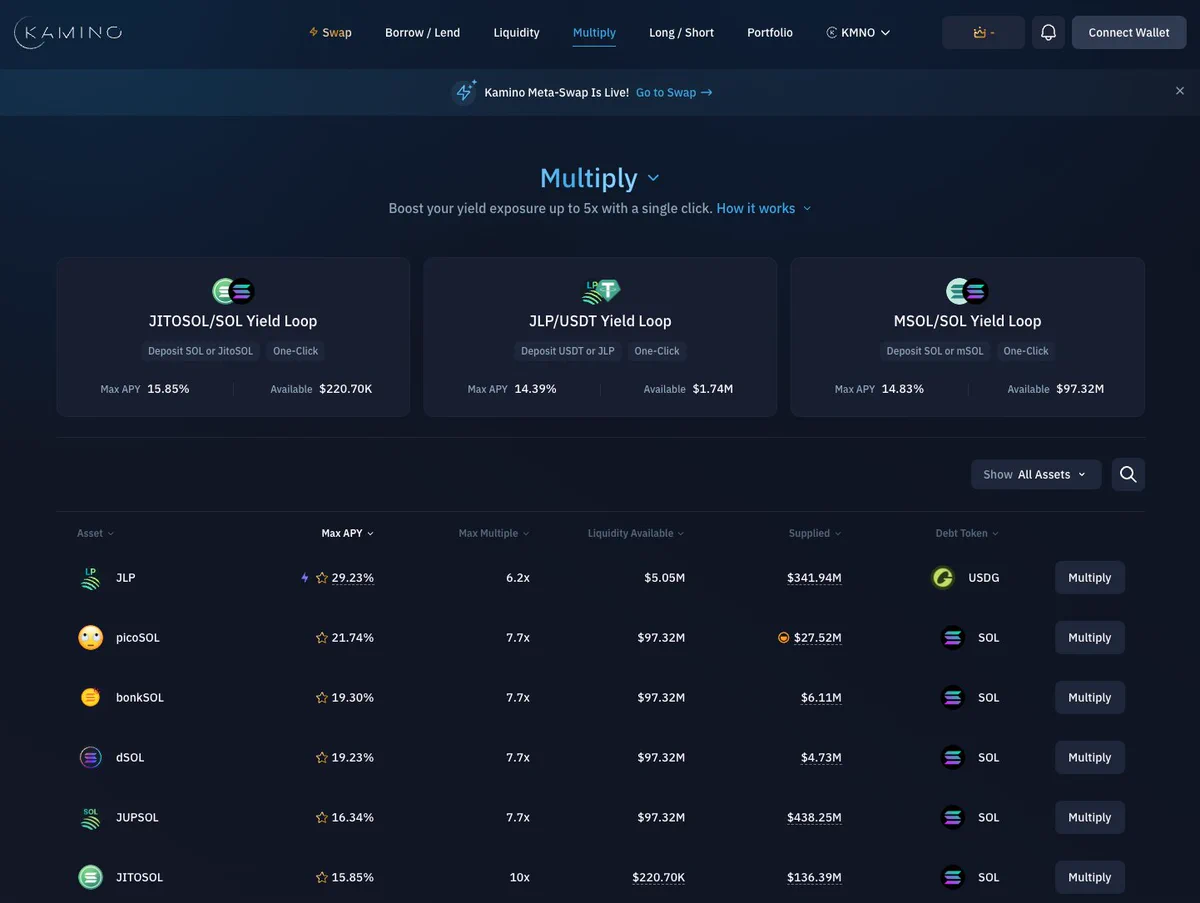The height and width of the screenshot is (903, 1200).
Task: Click the orange icon beside $27.52M
Action: pos(783,638)
